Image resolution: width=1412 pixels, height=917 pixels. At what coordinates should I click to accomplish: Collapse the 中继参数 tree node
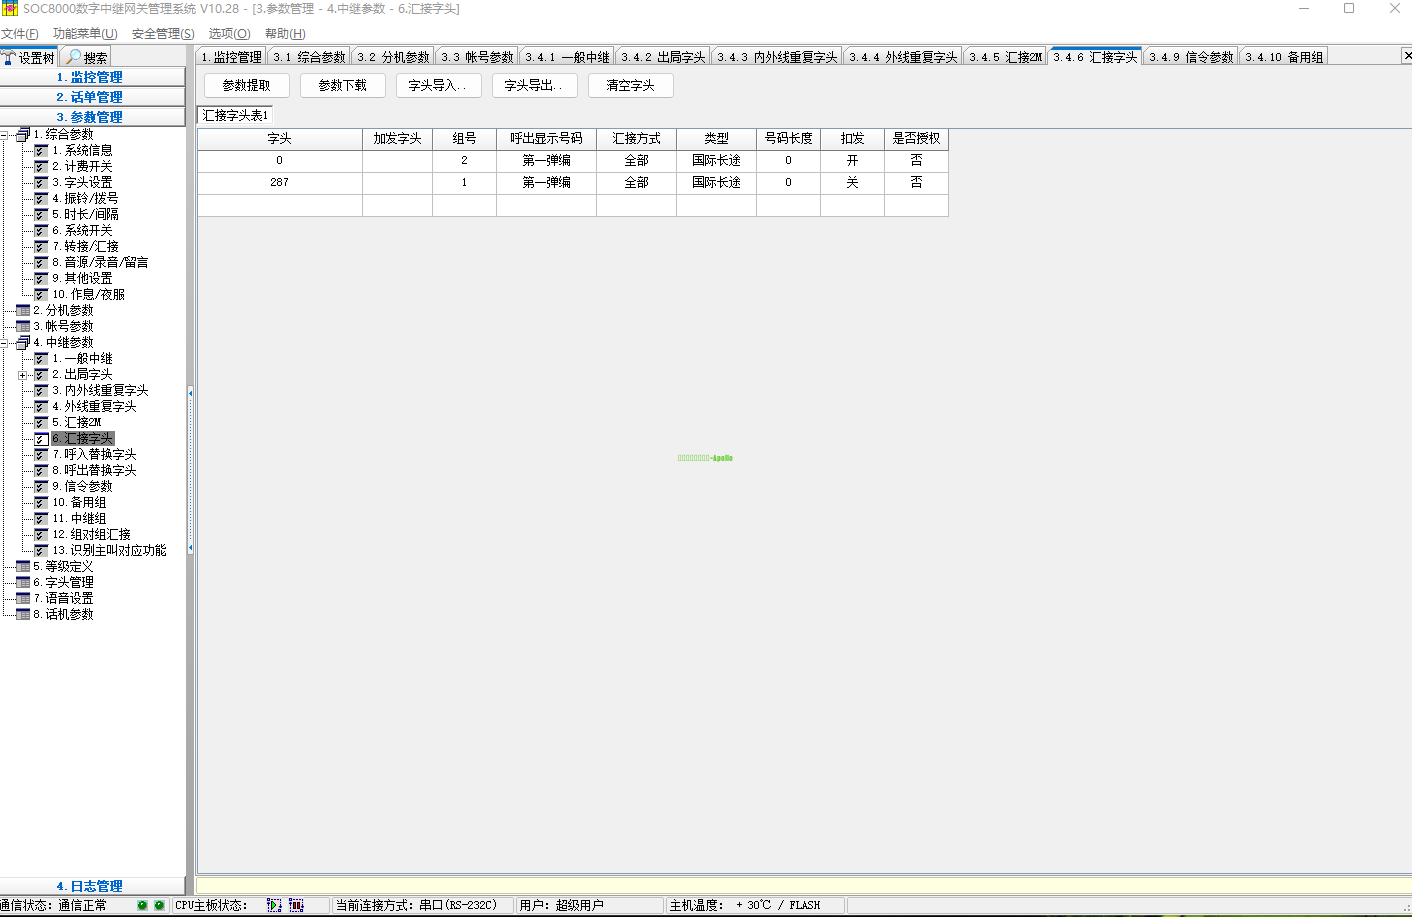5,342
